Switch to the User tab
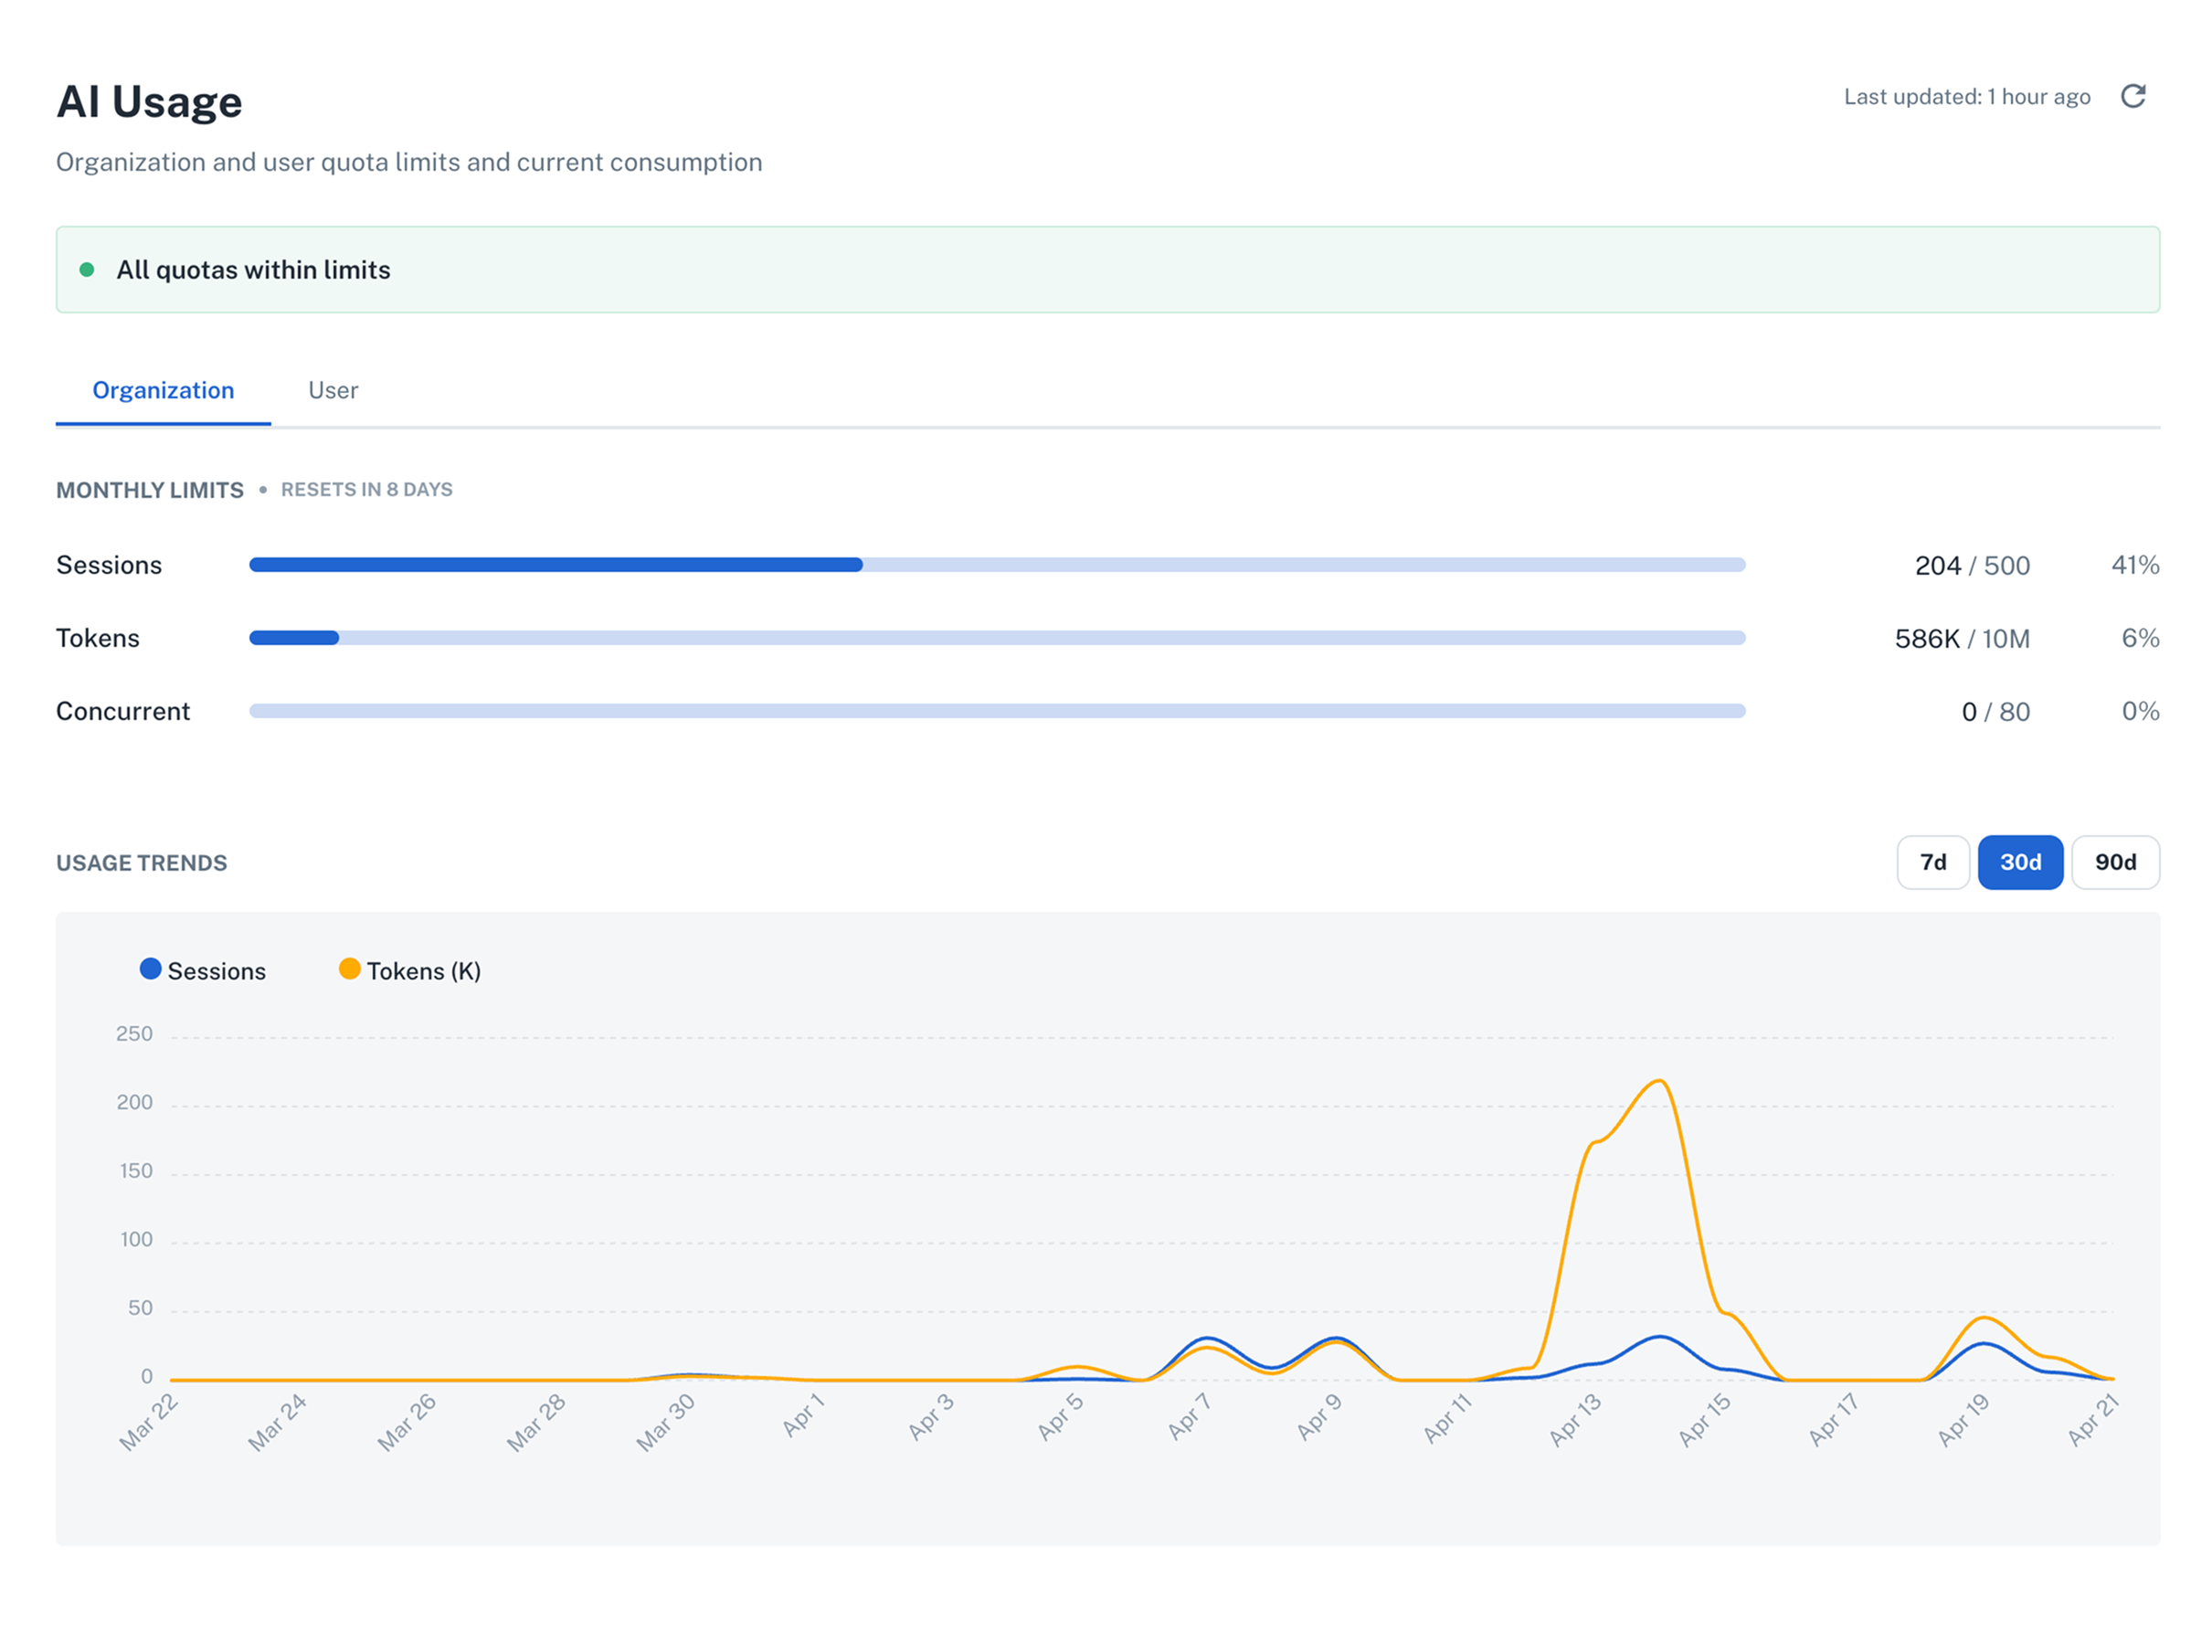The width and height of the screenshot is (2212, 1652). (x=332, y=391)
